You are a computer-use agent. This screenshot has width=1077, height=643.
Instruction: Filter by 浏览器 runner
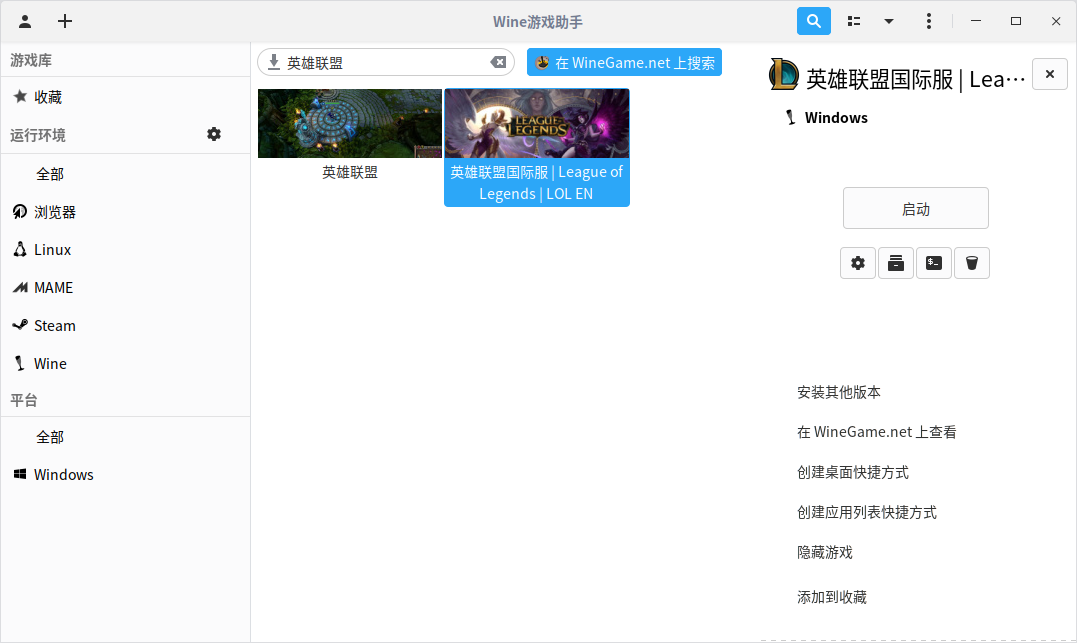coord(125,212)
